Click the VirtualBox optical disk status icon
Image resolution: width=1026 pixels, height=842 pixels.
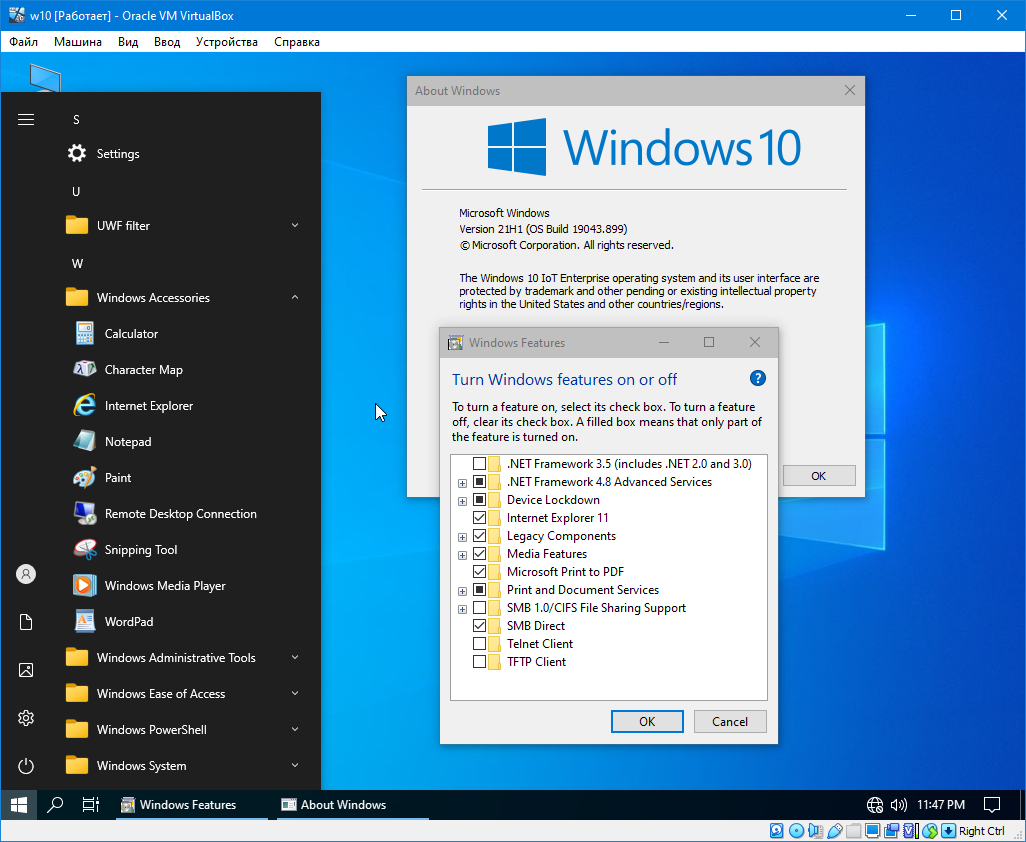click(x=796, y=831)
